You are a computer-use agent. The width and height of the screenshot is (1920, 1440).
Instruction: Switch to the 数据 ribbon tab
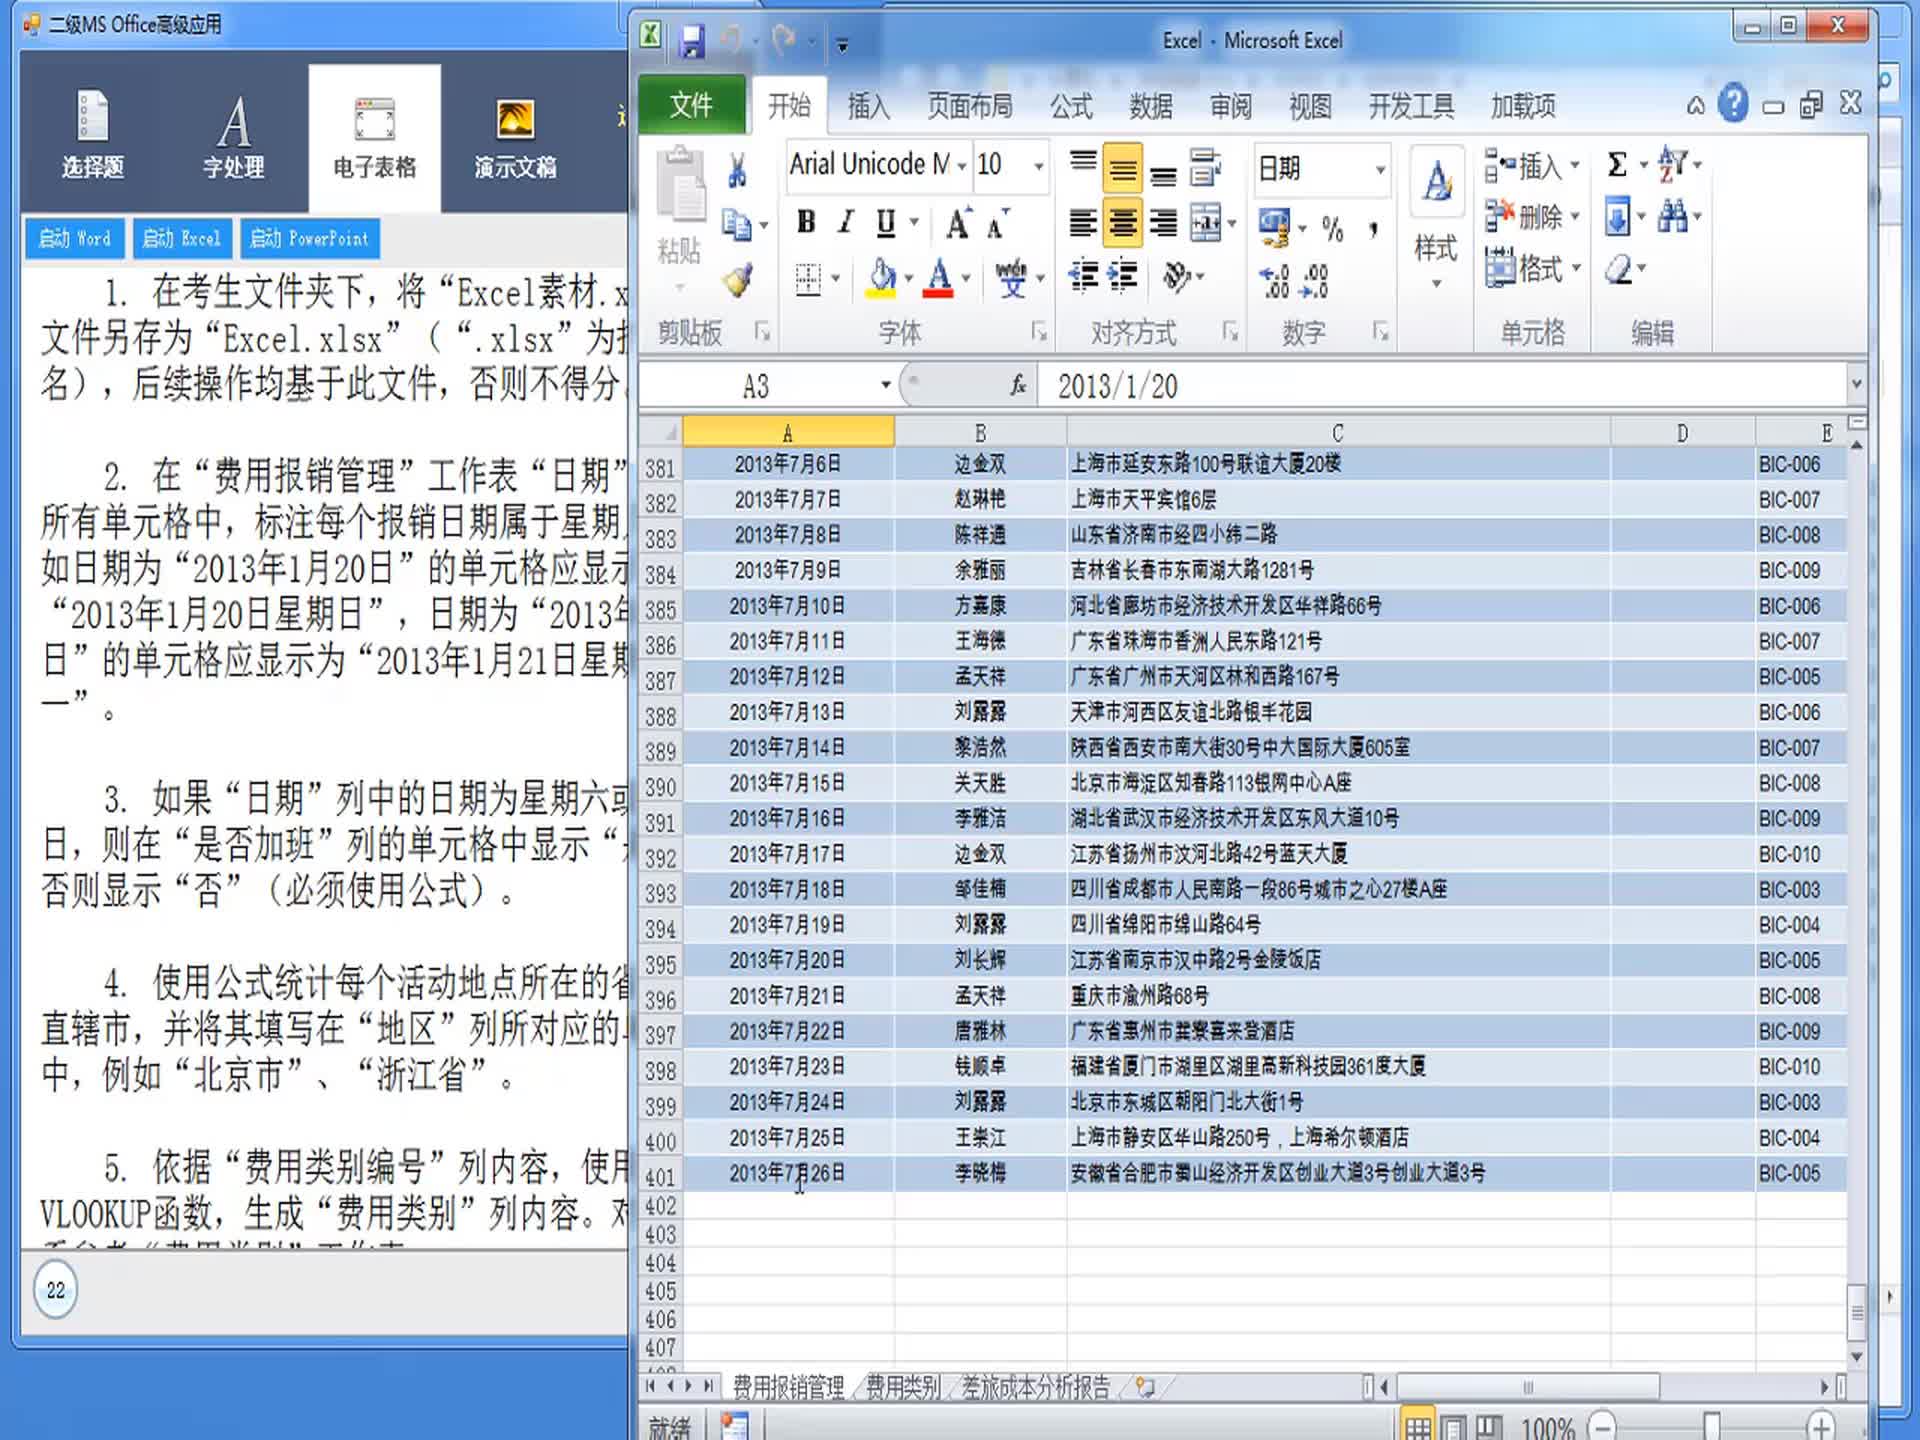click(x=1150, y=106)
